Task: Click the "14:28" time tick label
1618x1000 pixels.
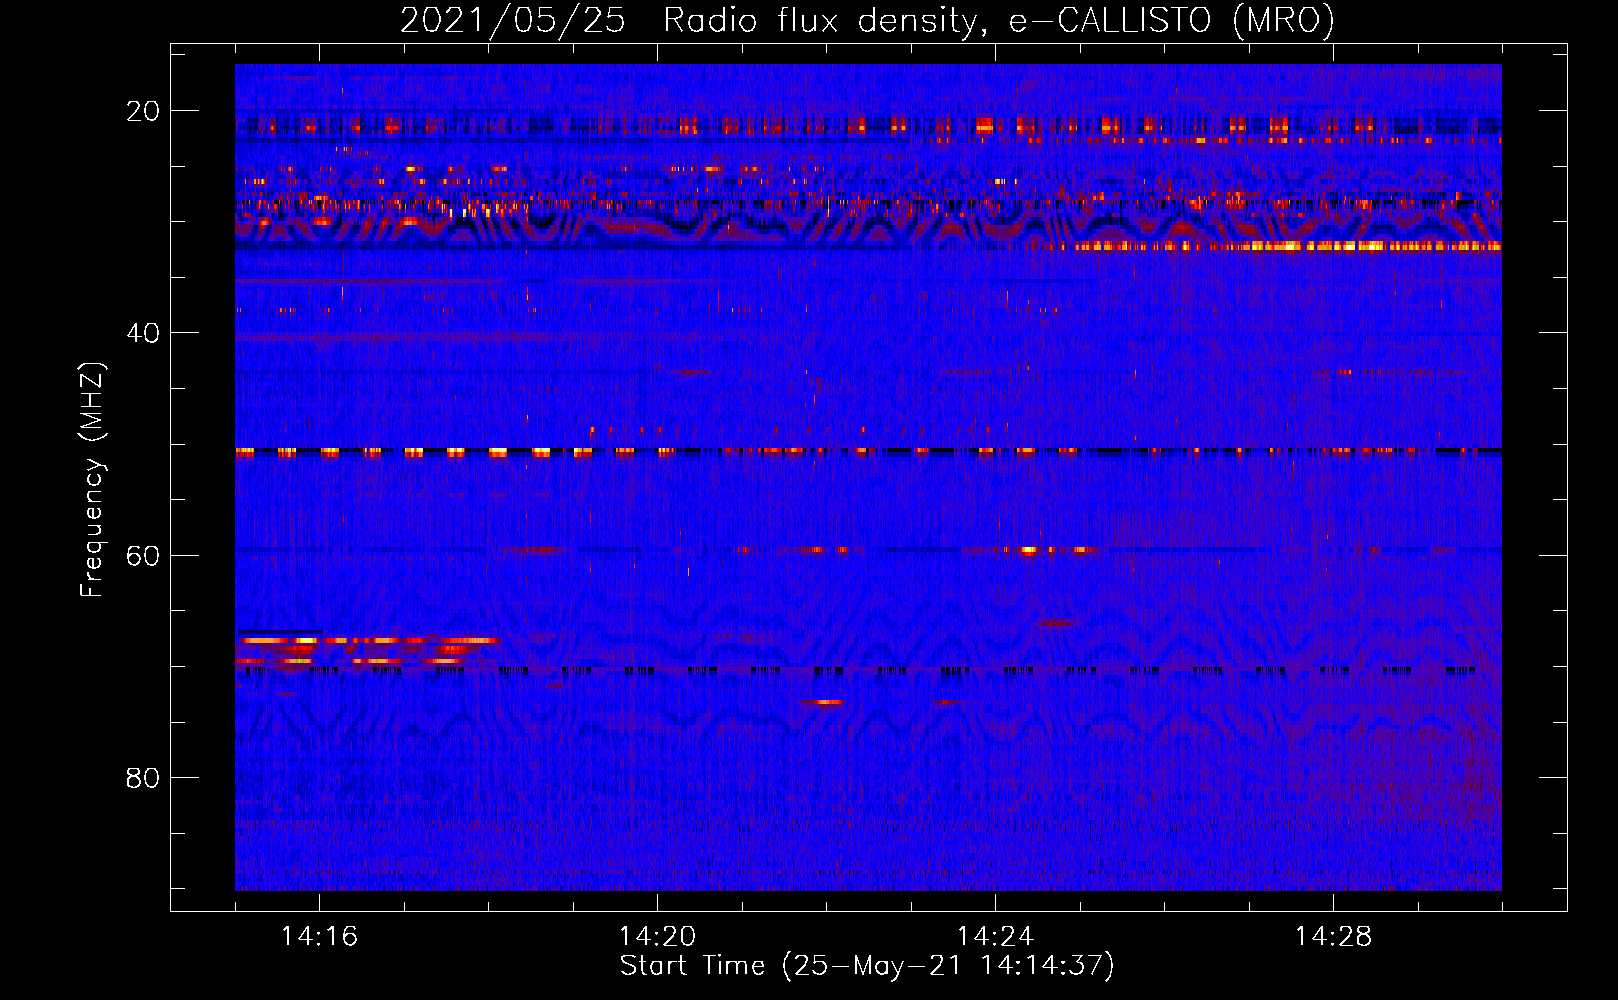Action: (x=1333, y=937)
